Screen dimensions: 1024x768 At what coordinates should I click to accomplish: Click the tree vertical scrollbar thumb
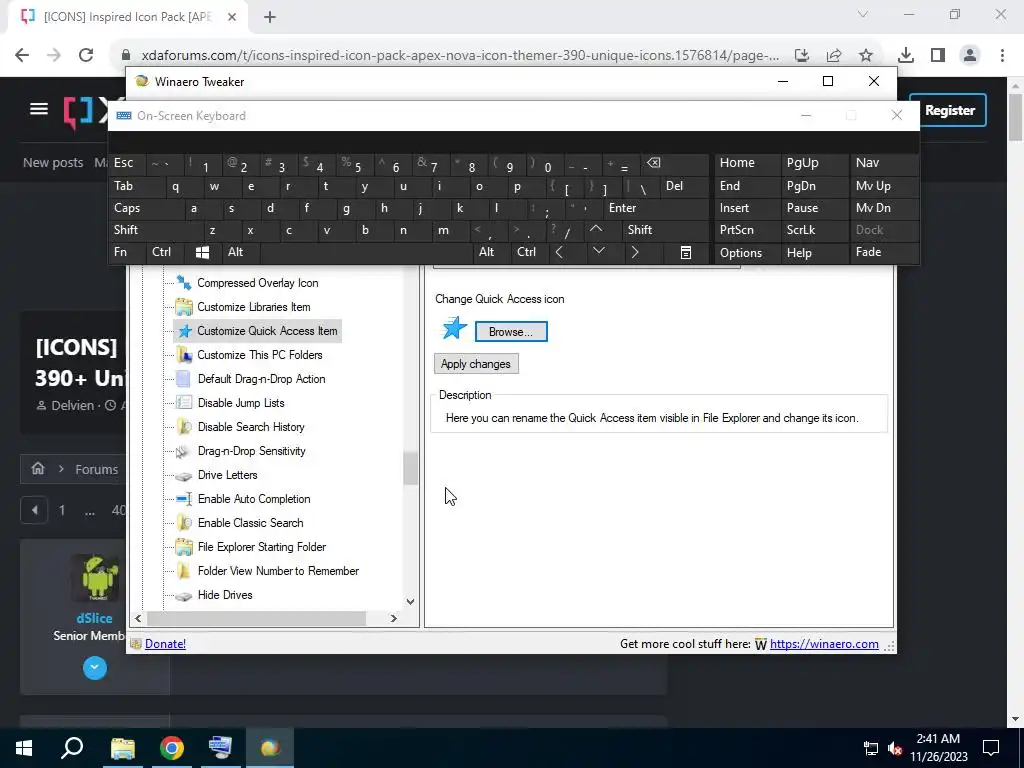(x=410, y=468)
